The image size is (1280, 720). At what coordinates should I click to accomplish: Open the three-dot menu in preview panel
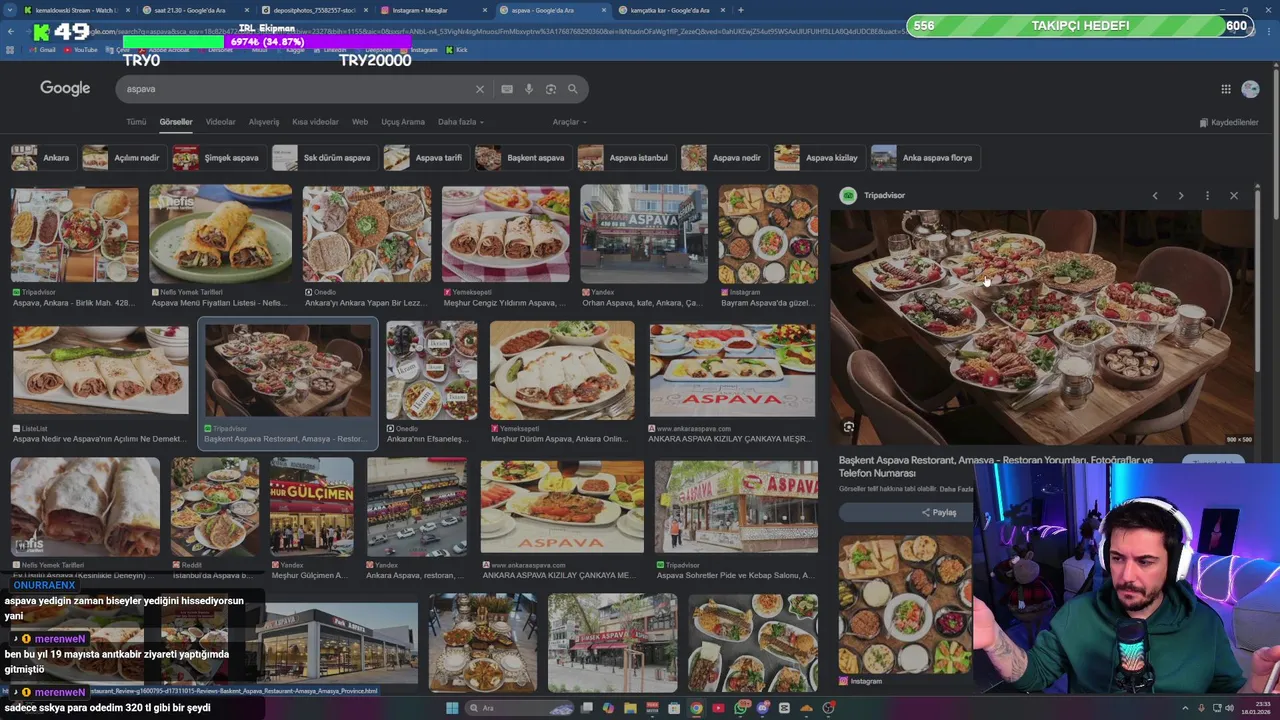1207,196
